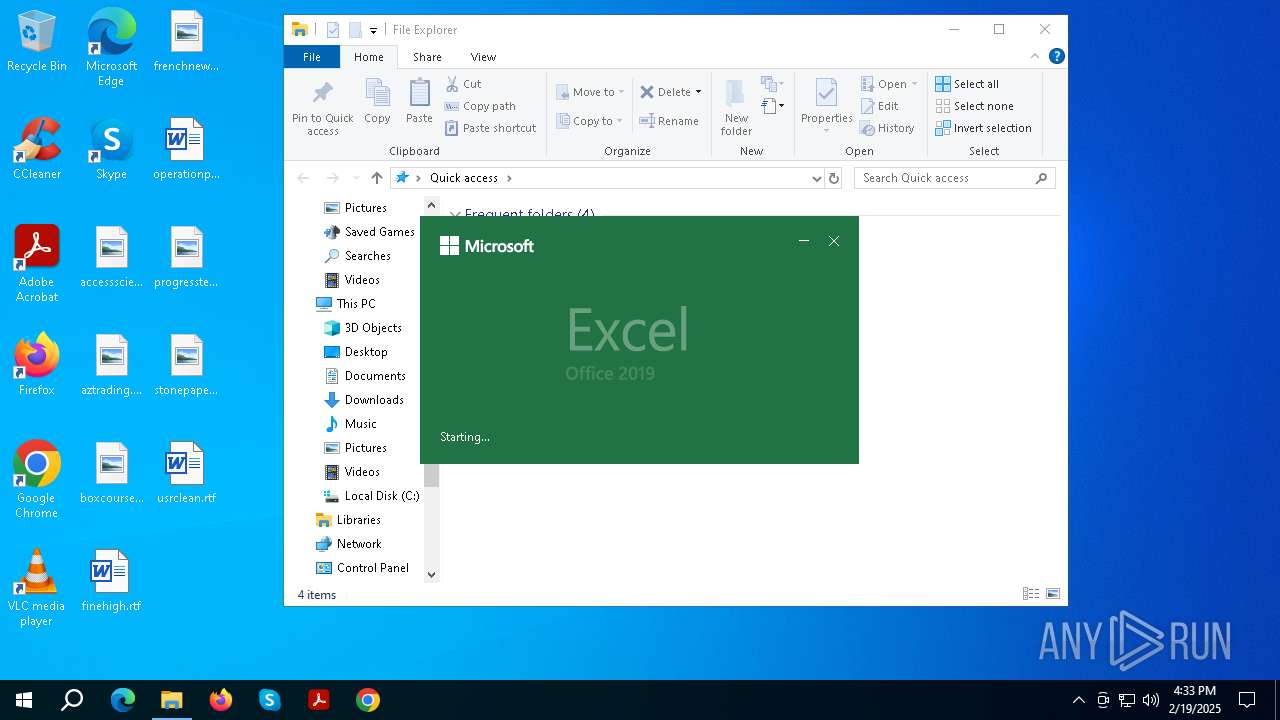Select Searches in navigation pane
The width and height of the screenshot is (1280, 720).
[358, 256]
